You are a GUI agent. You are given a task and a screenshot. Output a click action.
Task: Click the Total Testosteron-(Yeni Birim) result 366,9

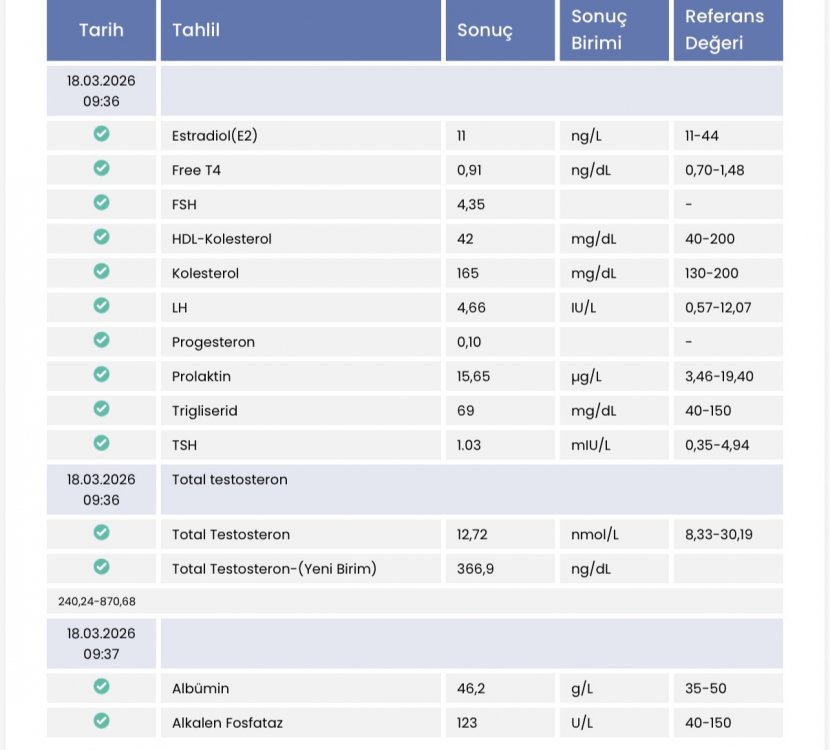(x=475, y=569)
